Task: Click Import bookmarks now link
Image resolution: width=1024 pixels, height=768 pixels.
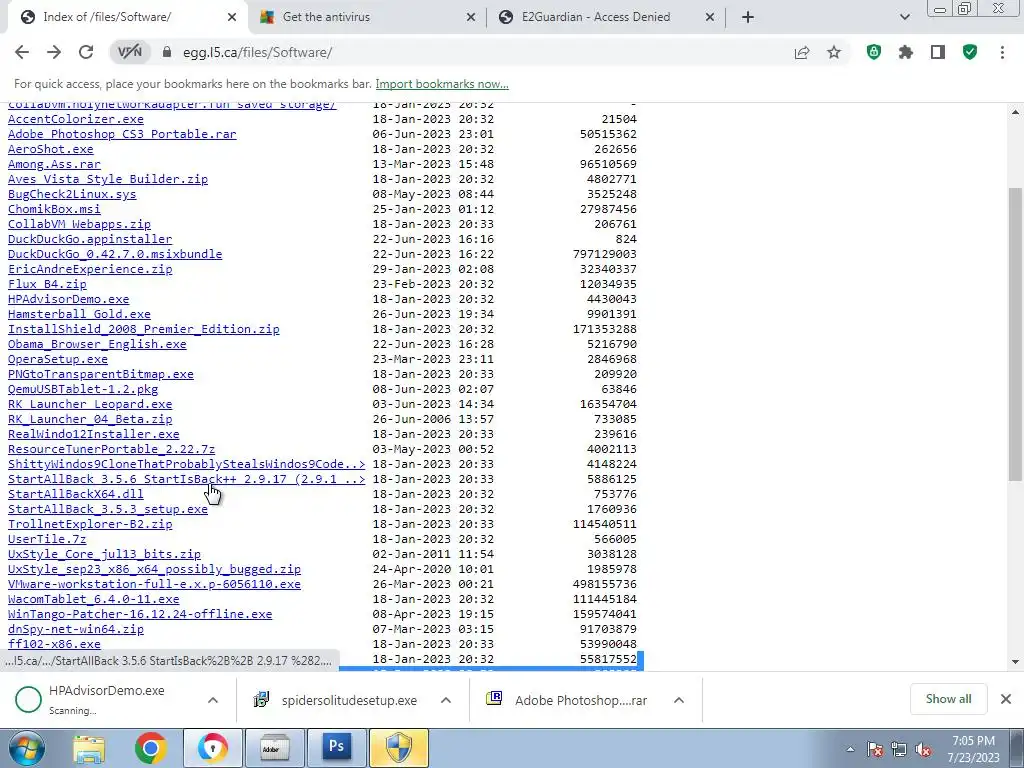Action: [x=442, y=84]
